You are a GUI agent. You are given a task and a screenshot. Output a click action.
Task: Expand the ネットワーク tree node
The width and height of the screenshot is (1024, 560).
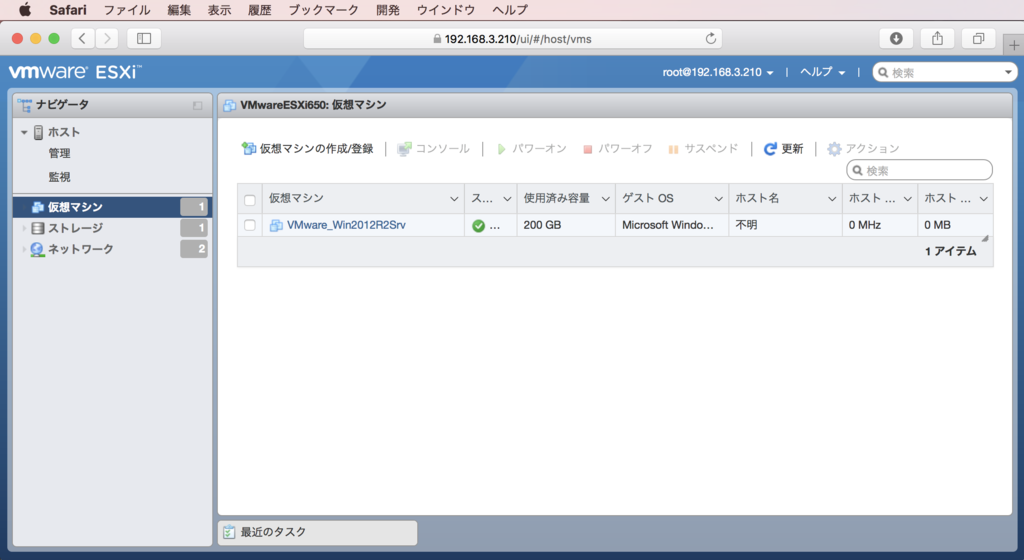[24, 249]
